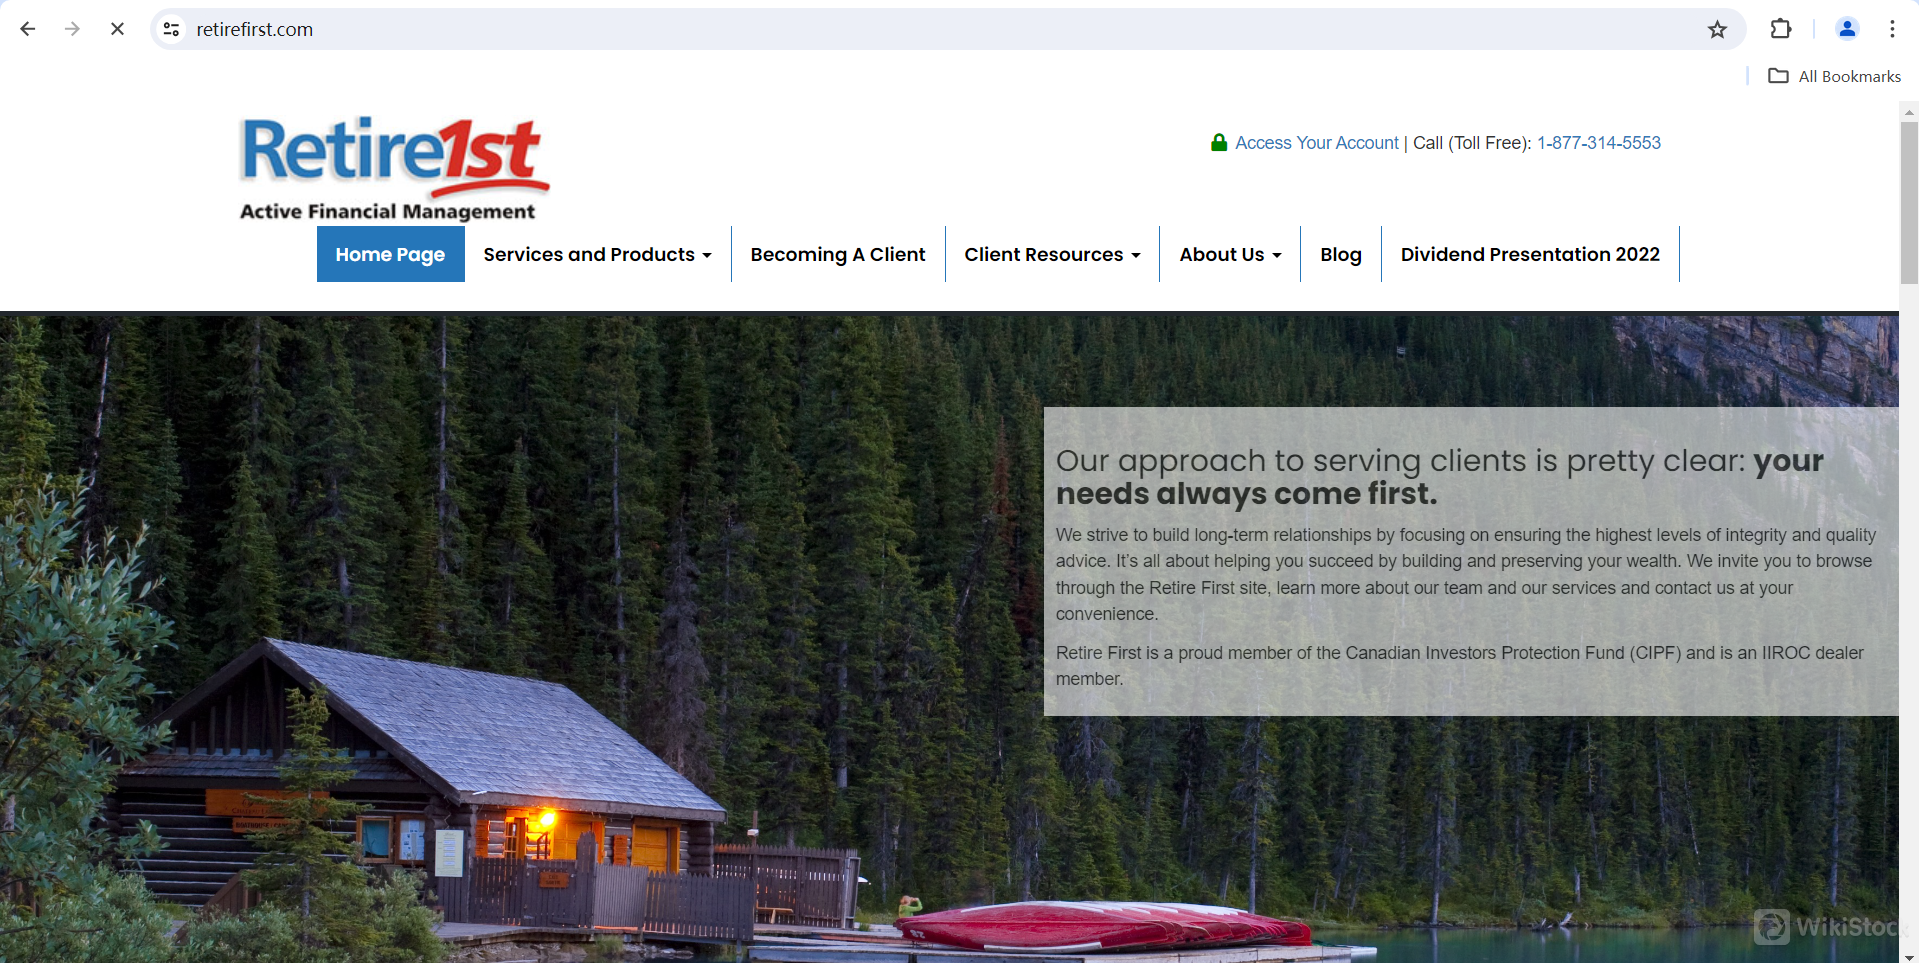Image resolution: width=1919 pixels, height=963 pixels.
Task: Click the retirefirst.com address bar
Action: [940, 29]
